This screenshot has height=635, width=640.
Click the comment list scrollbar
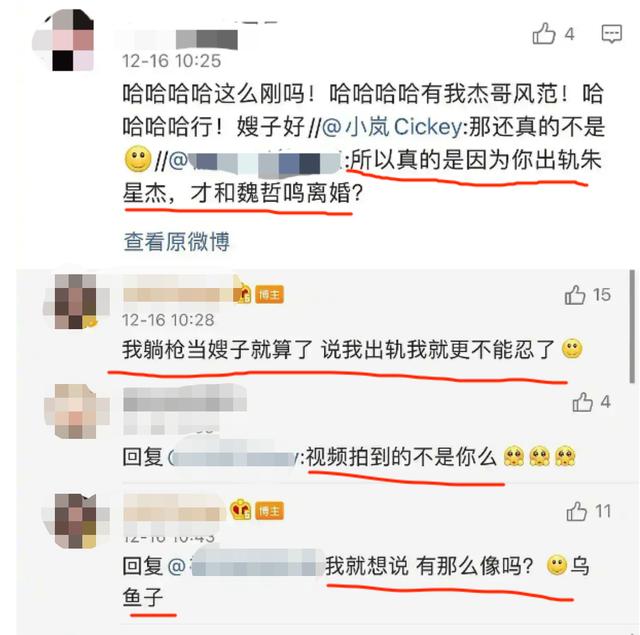tap(632, 326)
